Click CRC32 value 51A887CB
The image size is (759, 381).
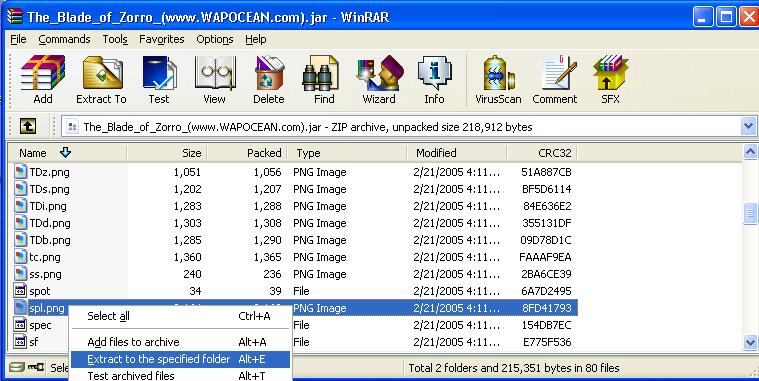pyautogui.click(x=546, y=172)
